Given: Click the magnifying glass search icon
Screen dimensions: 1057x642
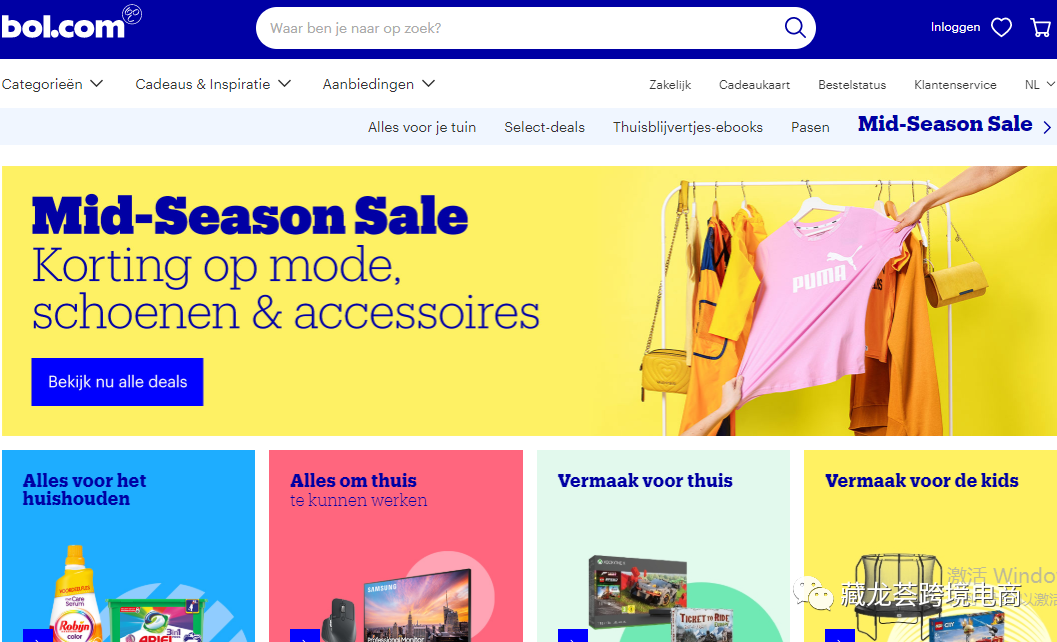Looking at the screenshot, I should coord(795,28).
